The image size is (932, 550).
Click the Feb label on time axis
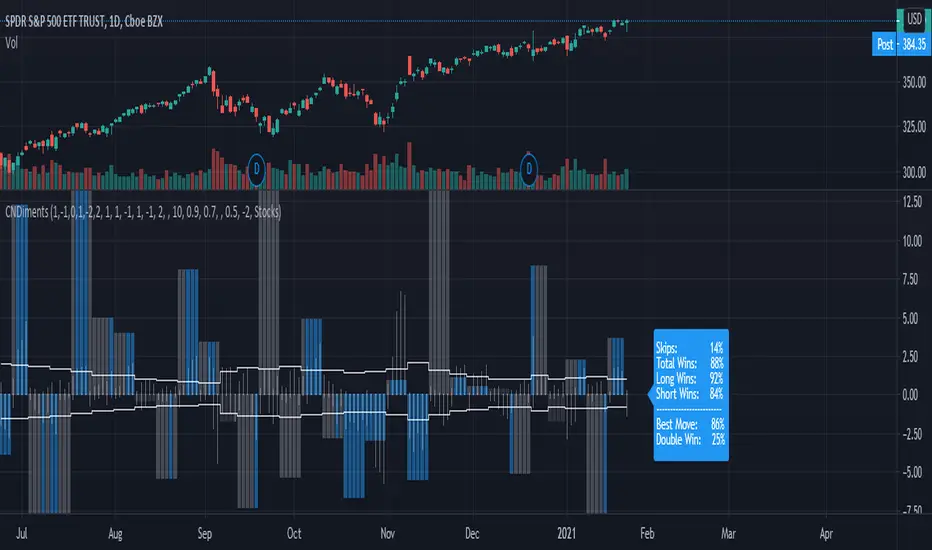(647, 533)
